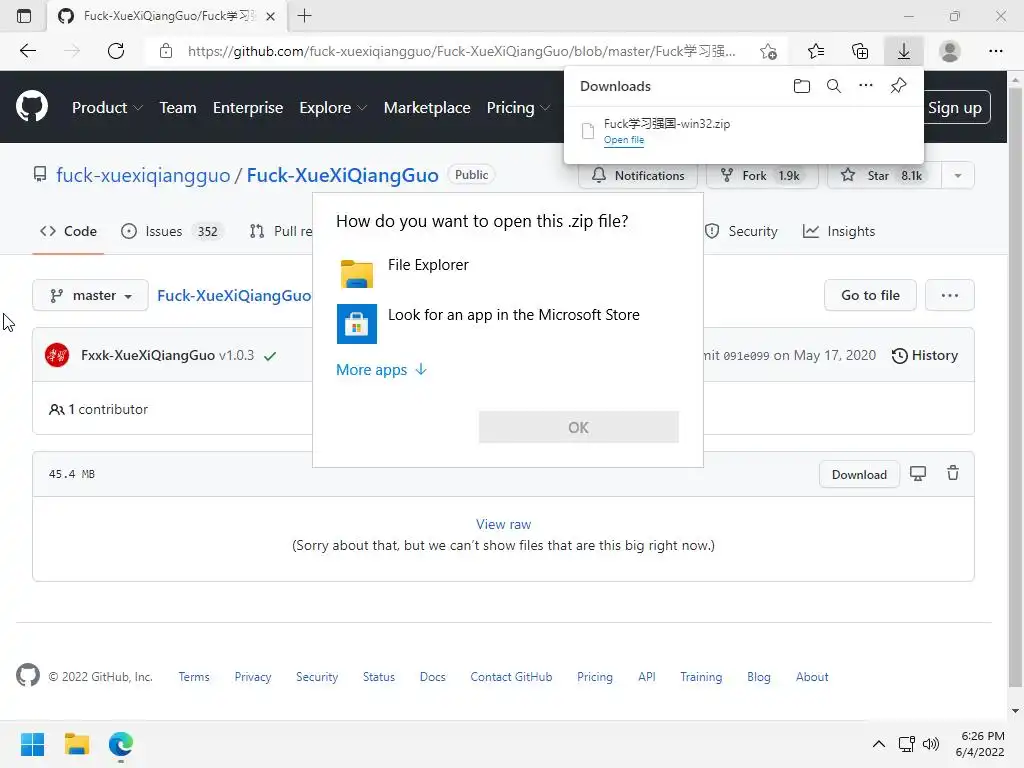Open the master branch dropdown
The image size is (1024, 768).
coord(90,295)
